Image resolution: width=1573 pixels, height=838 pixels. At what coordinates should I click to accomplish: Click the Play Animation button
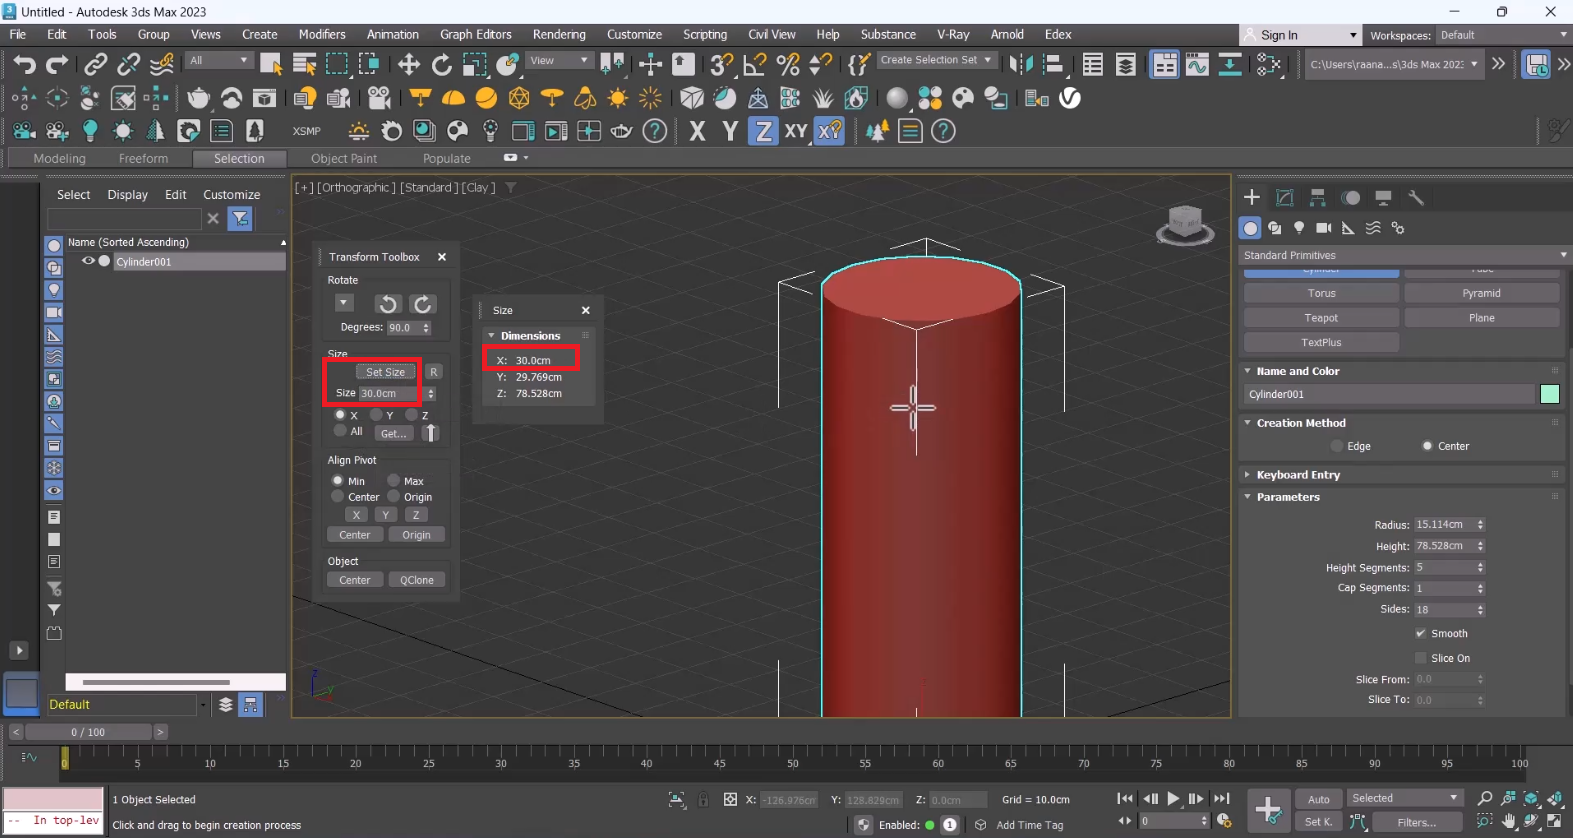(1173, 798)
